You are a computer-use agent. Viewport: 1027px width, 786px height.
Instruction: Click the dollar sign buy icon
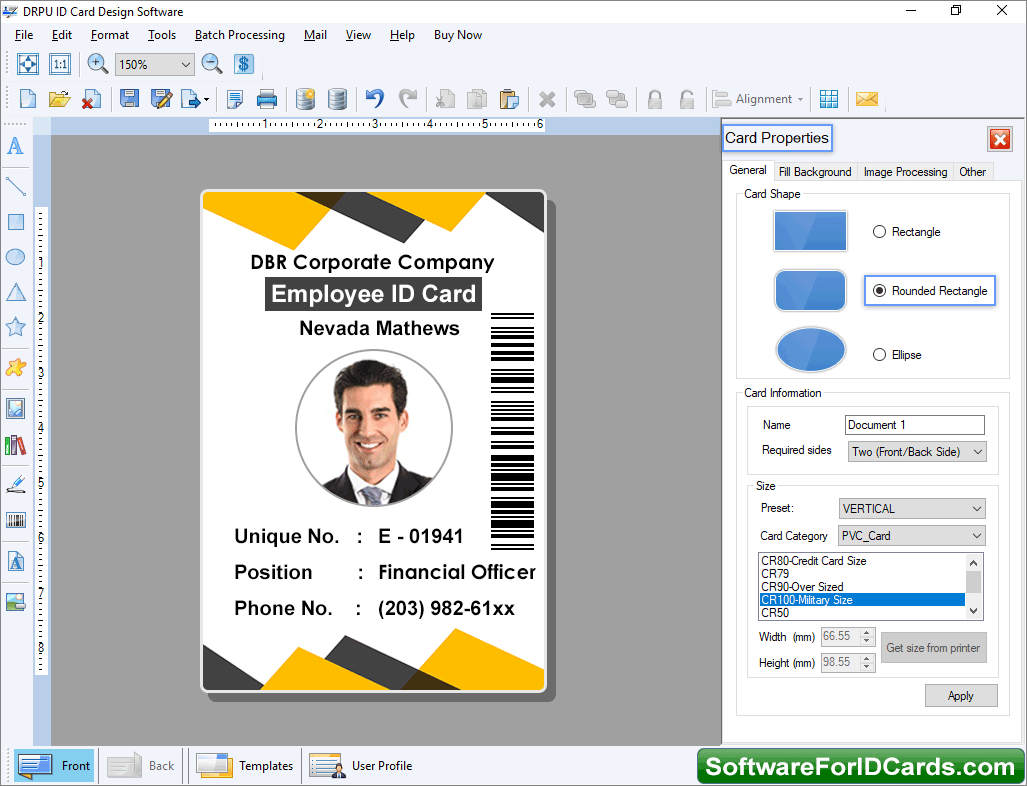244,64
